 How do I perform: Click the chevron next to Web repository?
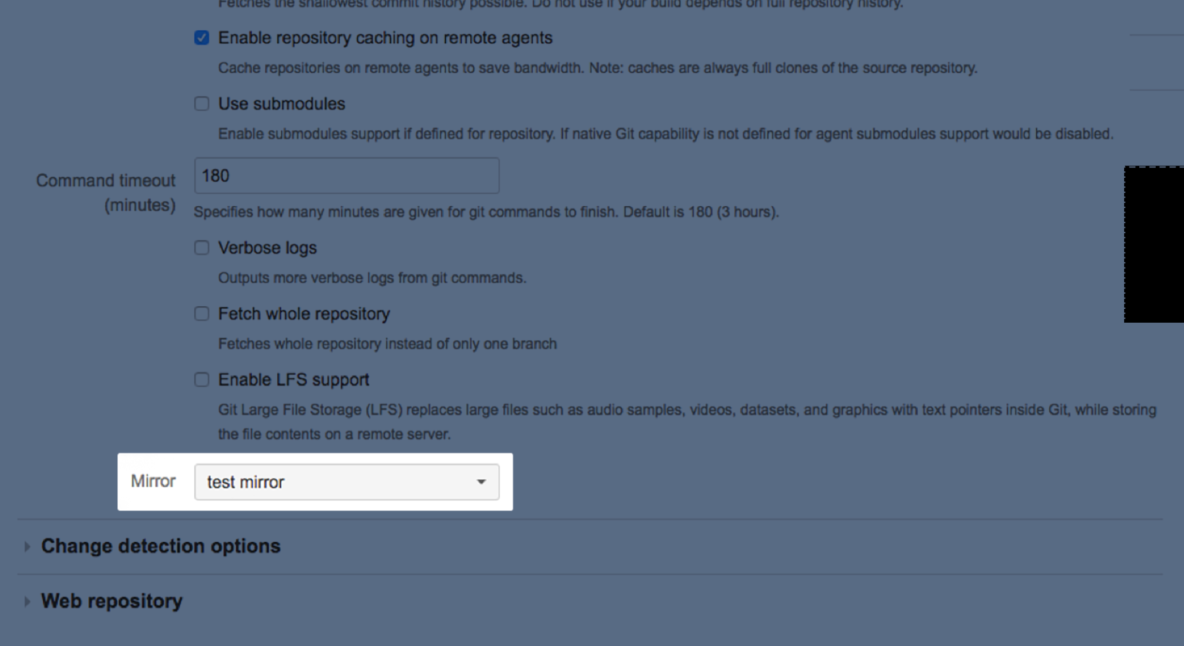[x=26, y=600]
